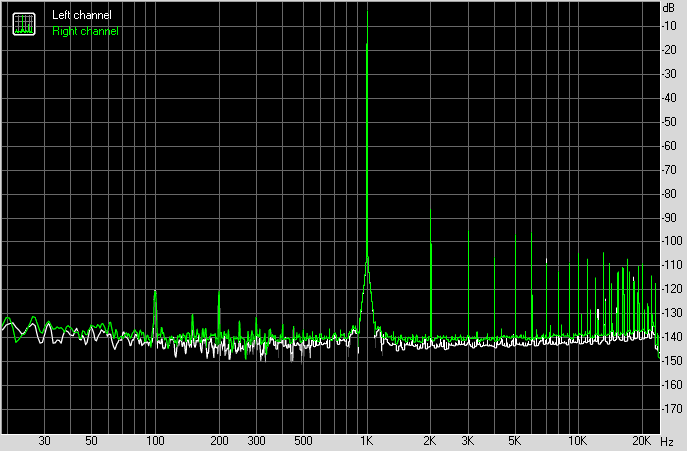
Task: Click the 30 Hz frequency axis label
Action: 44,441
